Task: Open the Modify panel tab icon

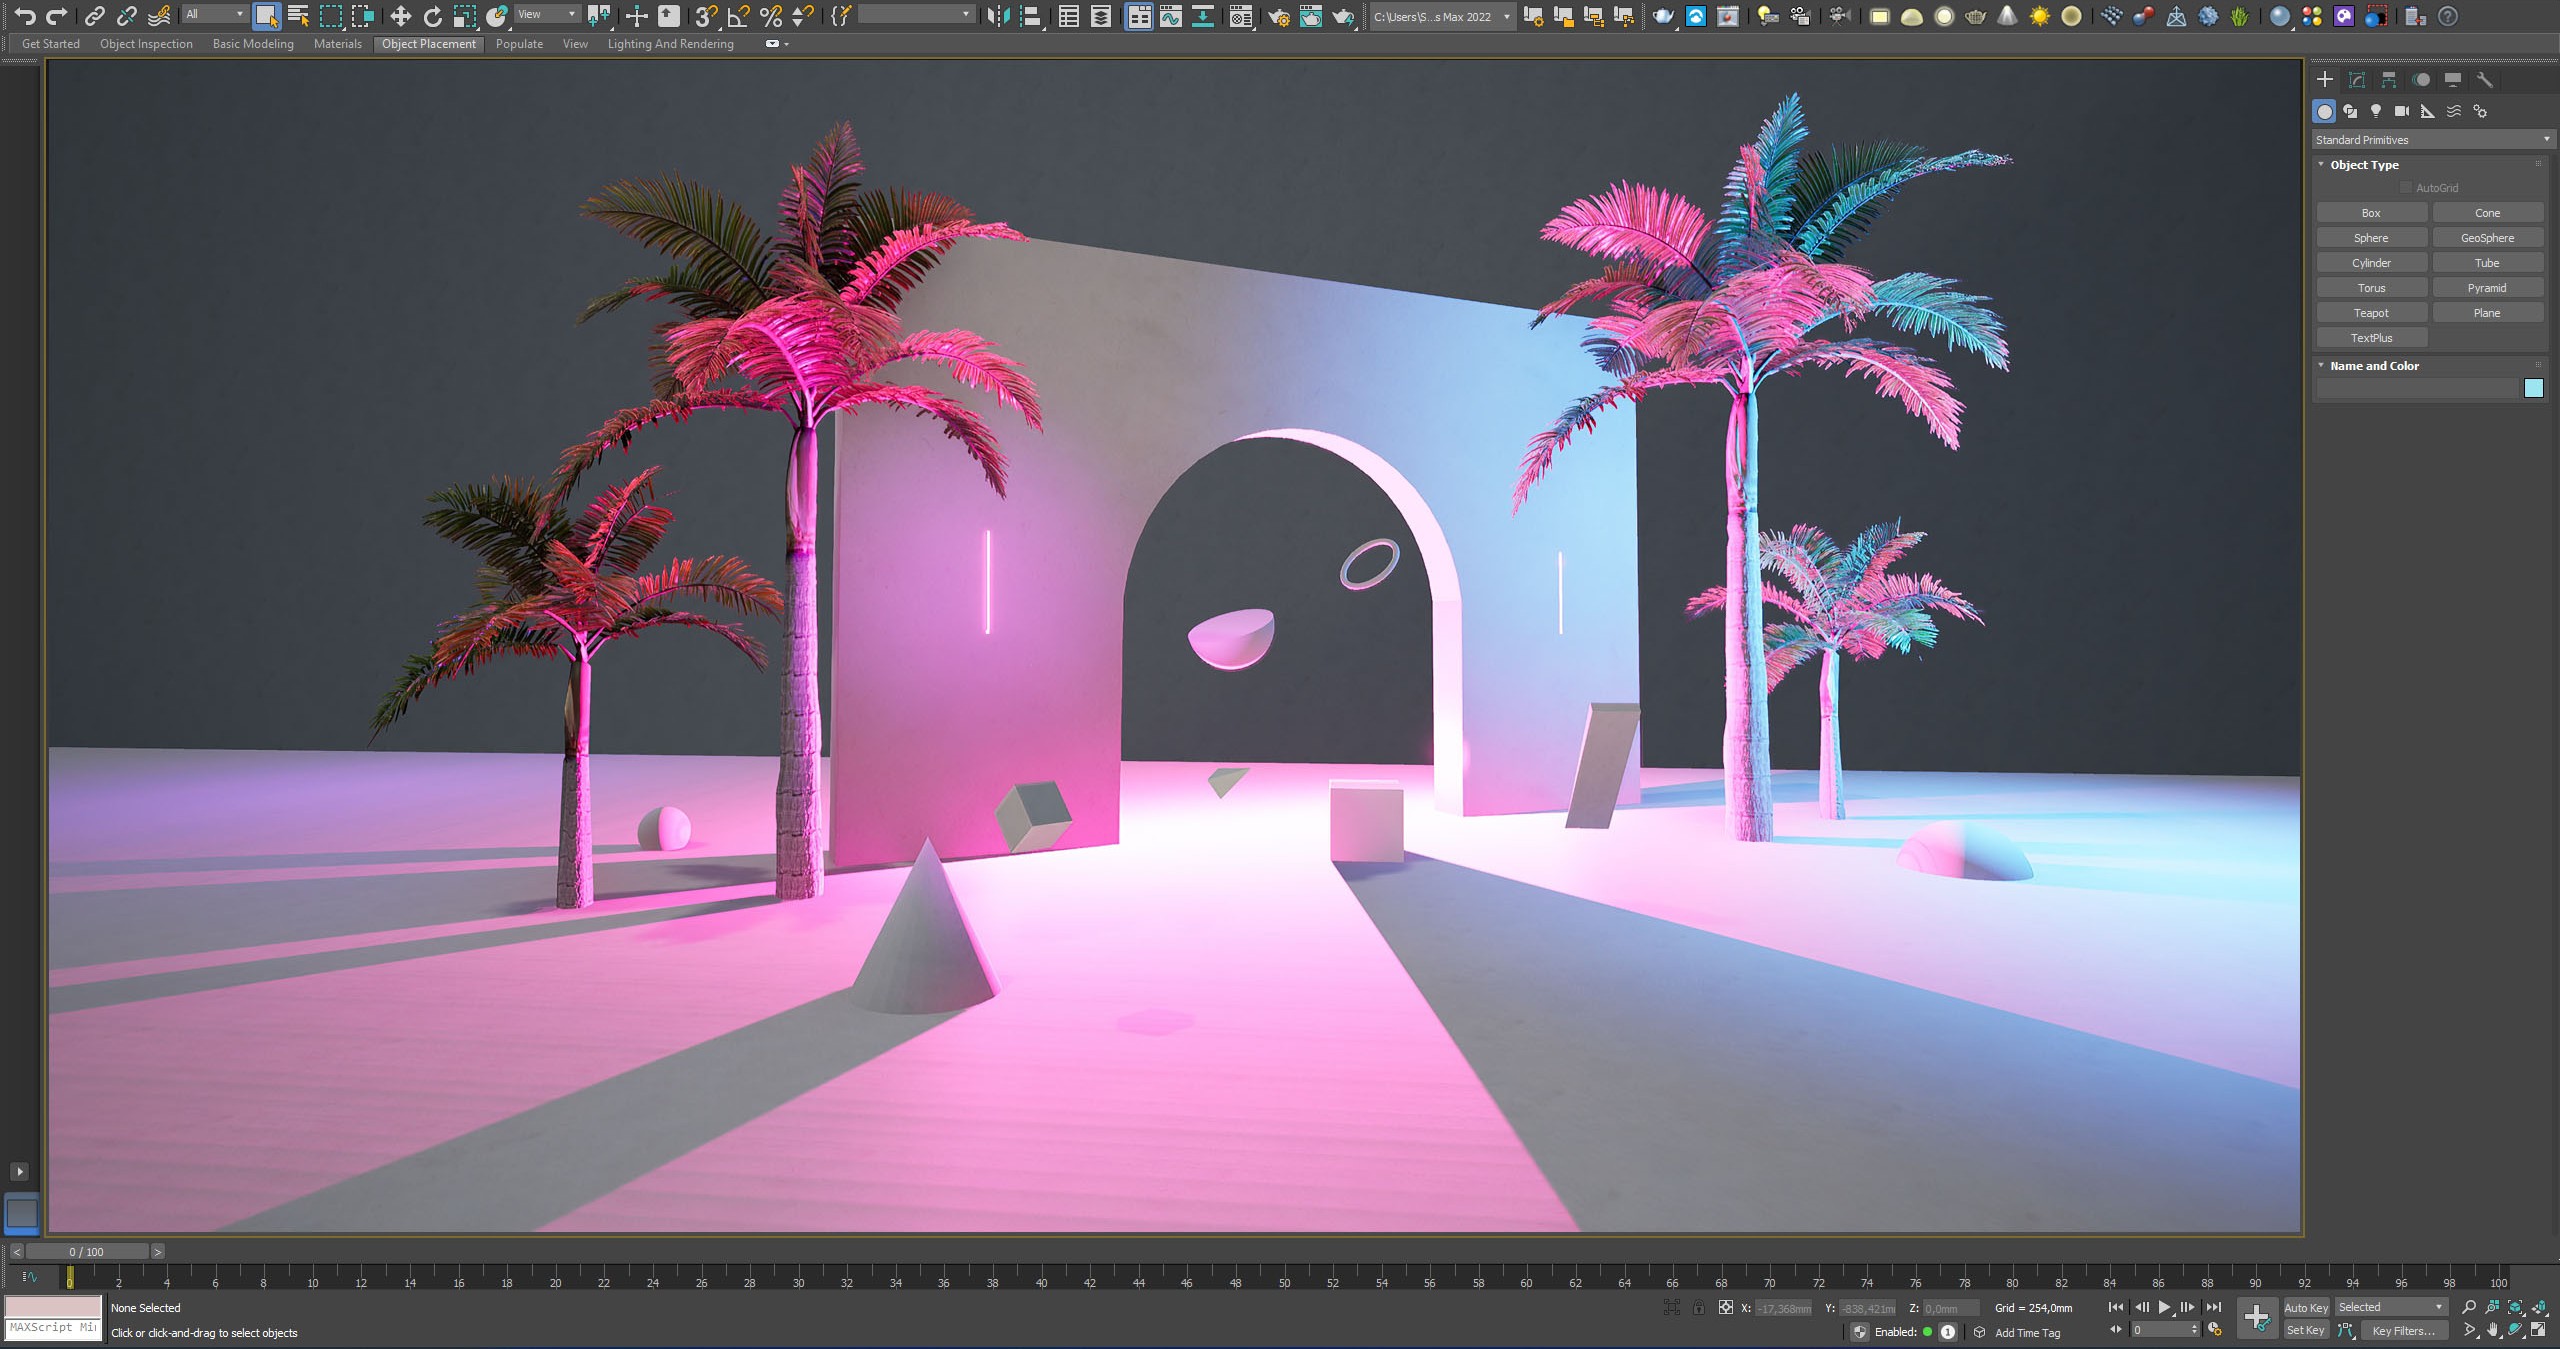Action: click(x=2357, y=80)
